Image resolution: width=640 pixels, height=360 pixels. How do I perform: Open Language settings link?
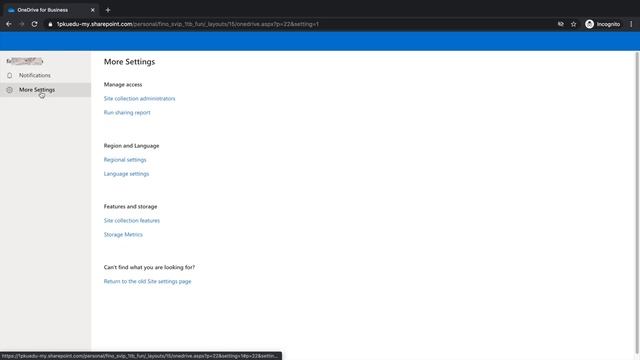point(127,174)
